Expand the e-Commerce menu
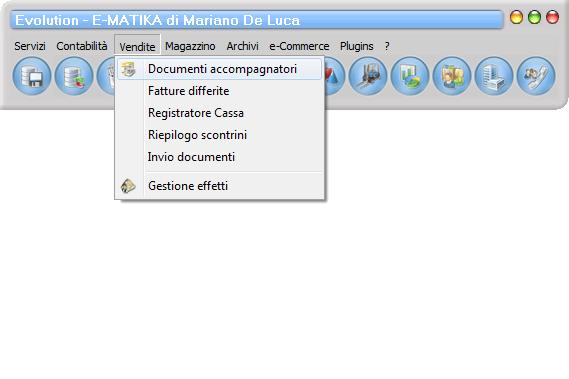 click(299, 46)
